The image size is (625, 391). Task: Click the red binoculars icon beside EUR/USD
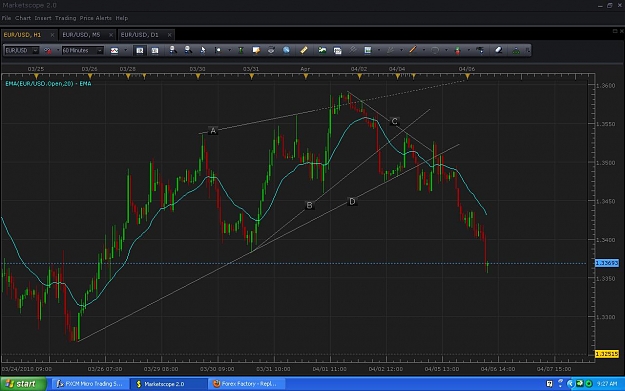coord(48,51)
